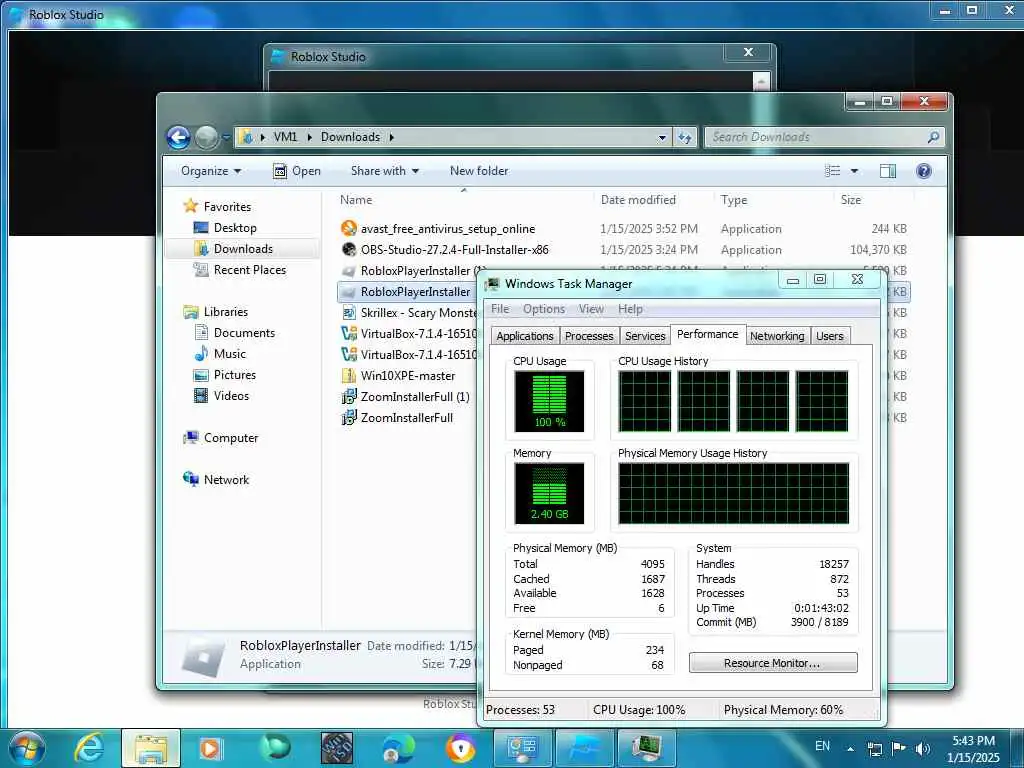Click the Network icon in navigation pane
The height and width of the screenshot is (768, 1024).
click(191, 479)
